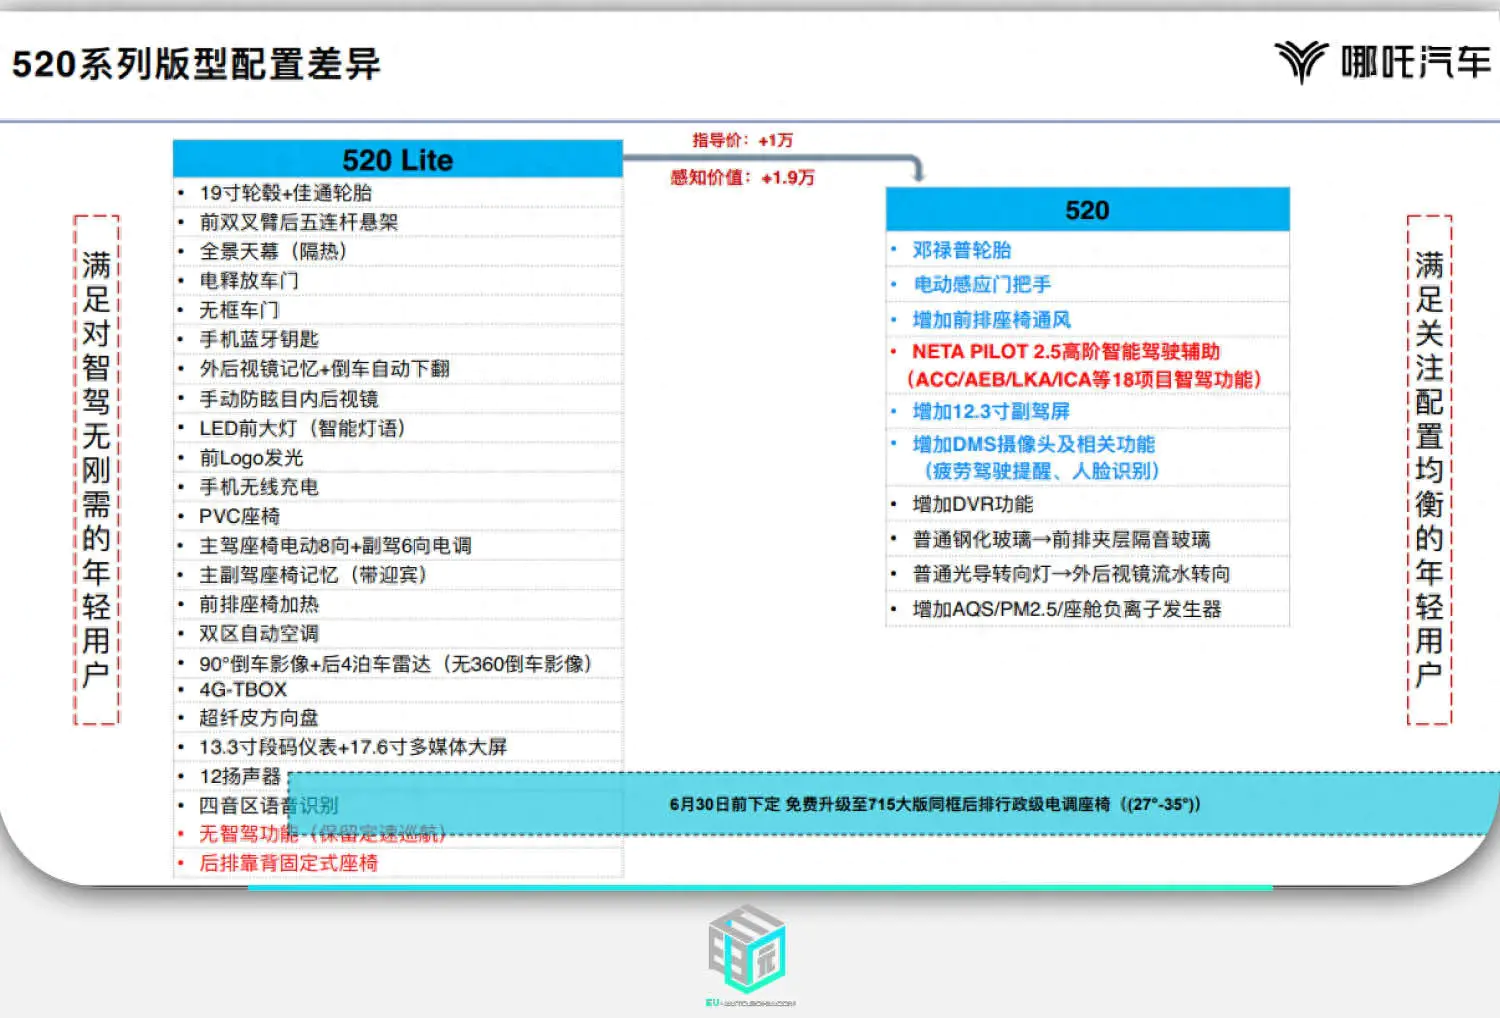Click the blue row '邓禄普轮胎'
This screenshot has width=1500, height=1018.
1087,250
